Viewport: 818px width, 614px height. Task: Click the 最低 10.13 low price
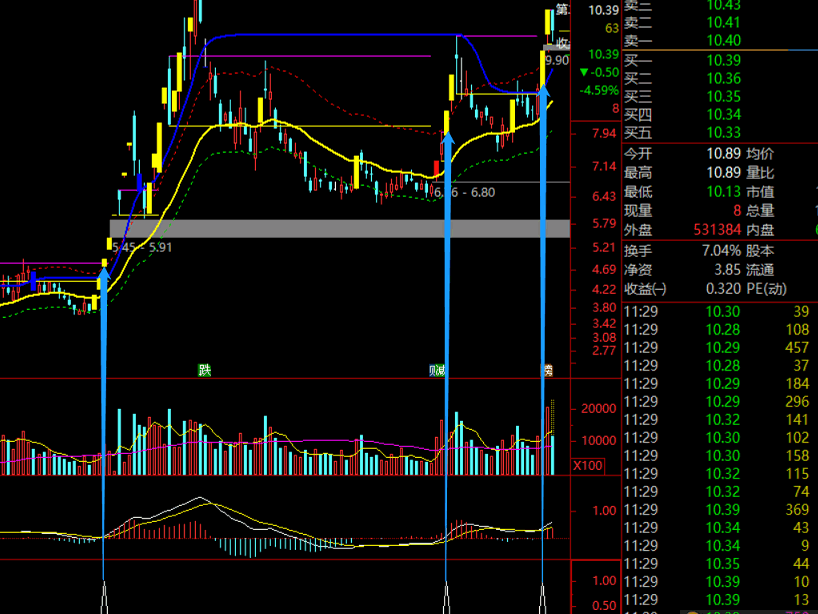click(724, 191)
